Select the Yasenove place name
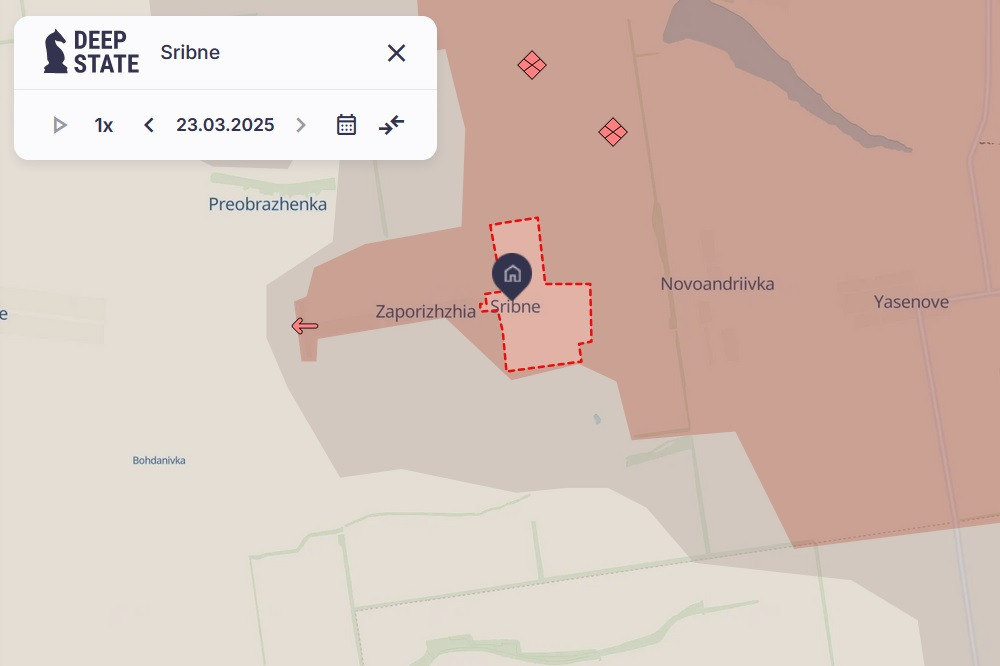The image size is (1000, 666). click(911, 301)
